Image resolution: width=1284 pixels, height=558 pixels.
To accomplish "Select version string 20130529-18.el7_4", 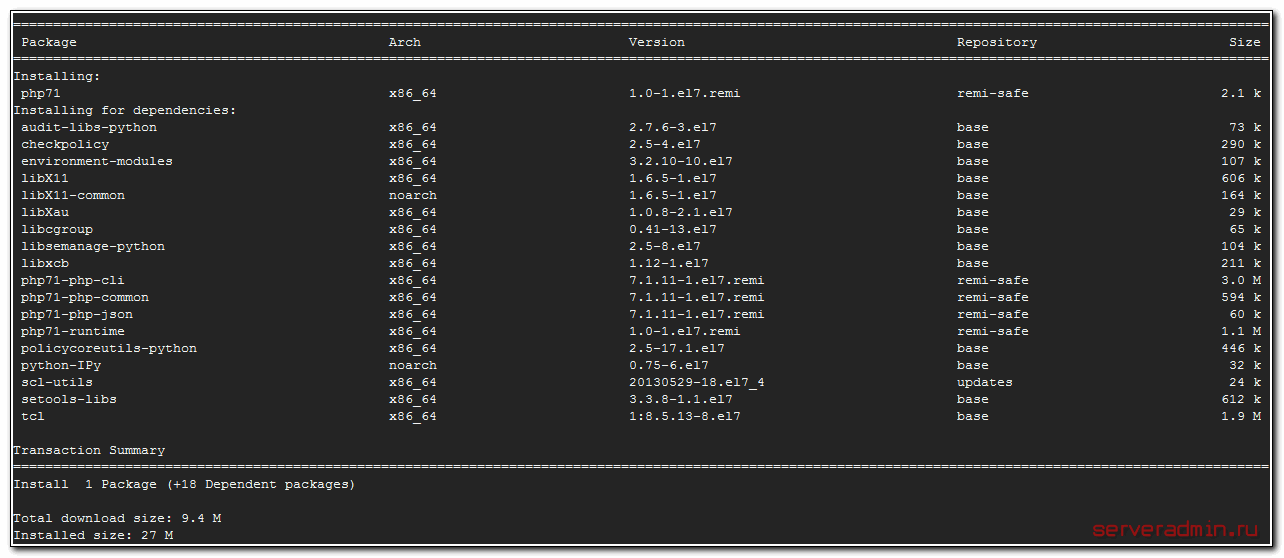I will [x=696, y=382].
